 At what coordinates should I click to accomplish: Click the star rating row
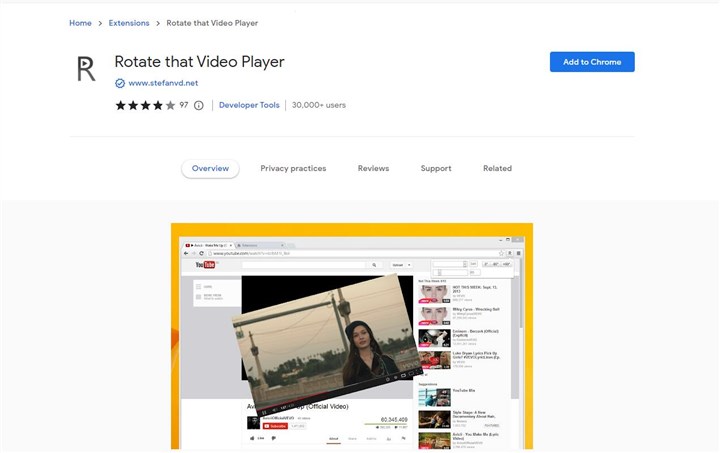pos(145,106)
